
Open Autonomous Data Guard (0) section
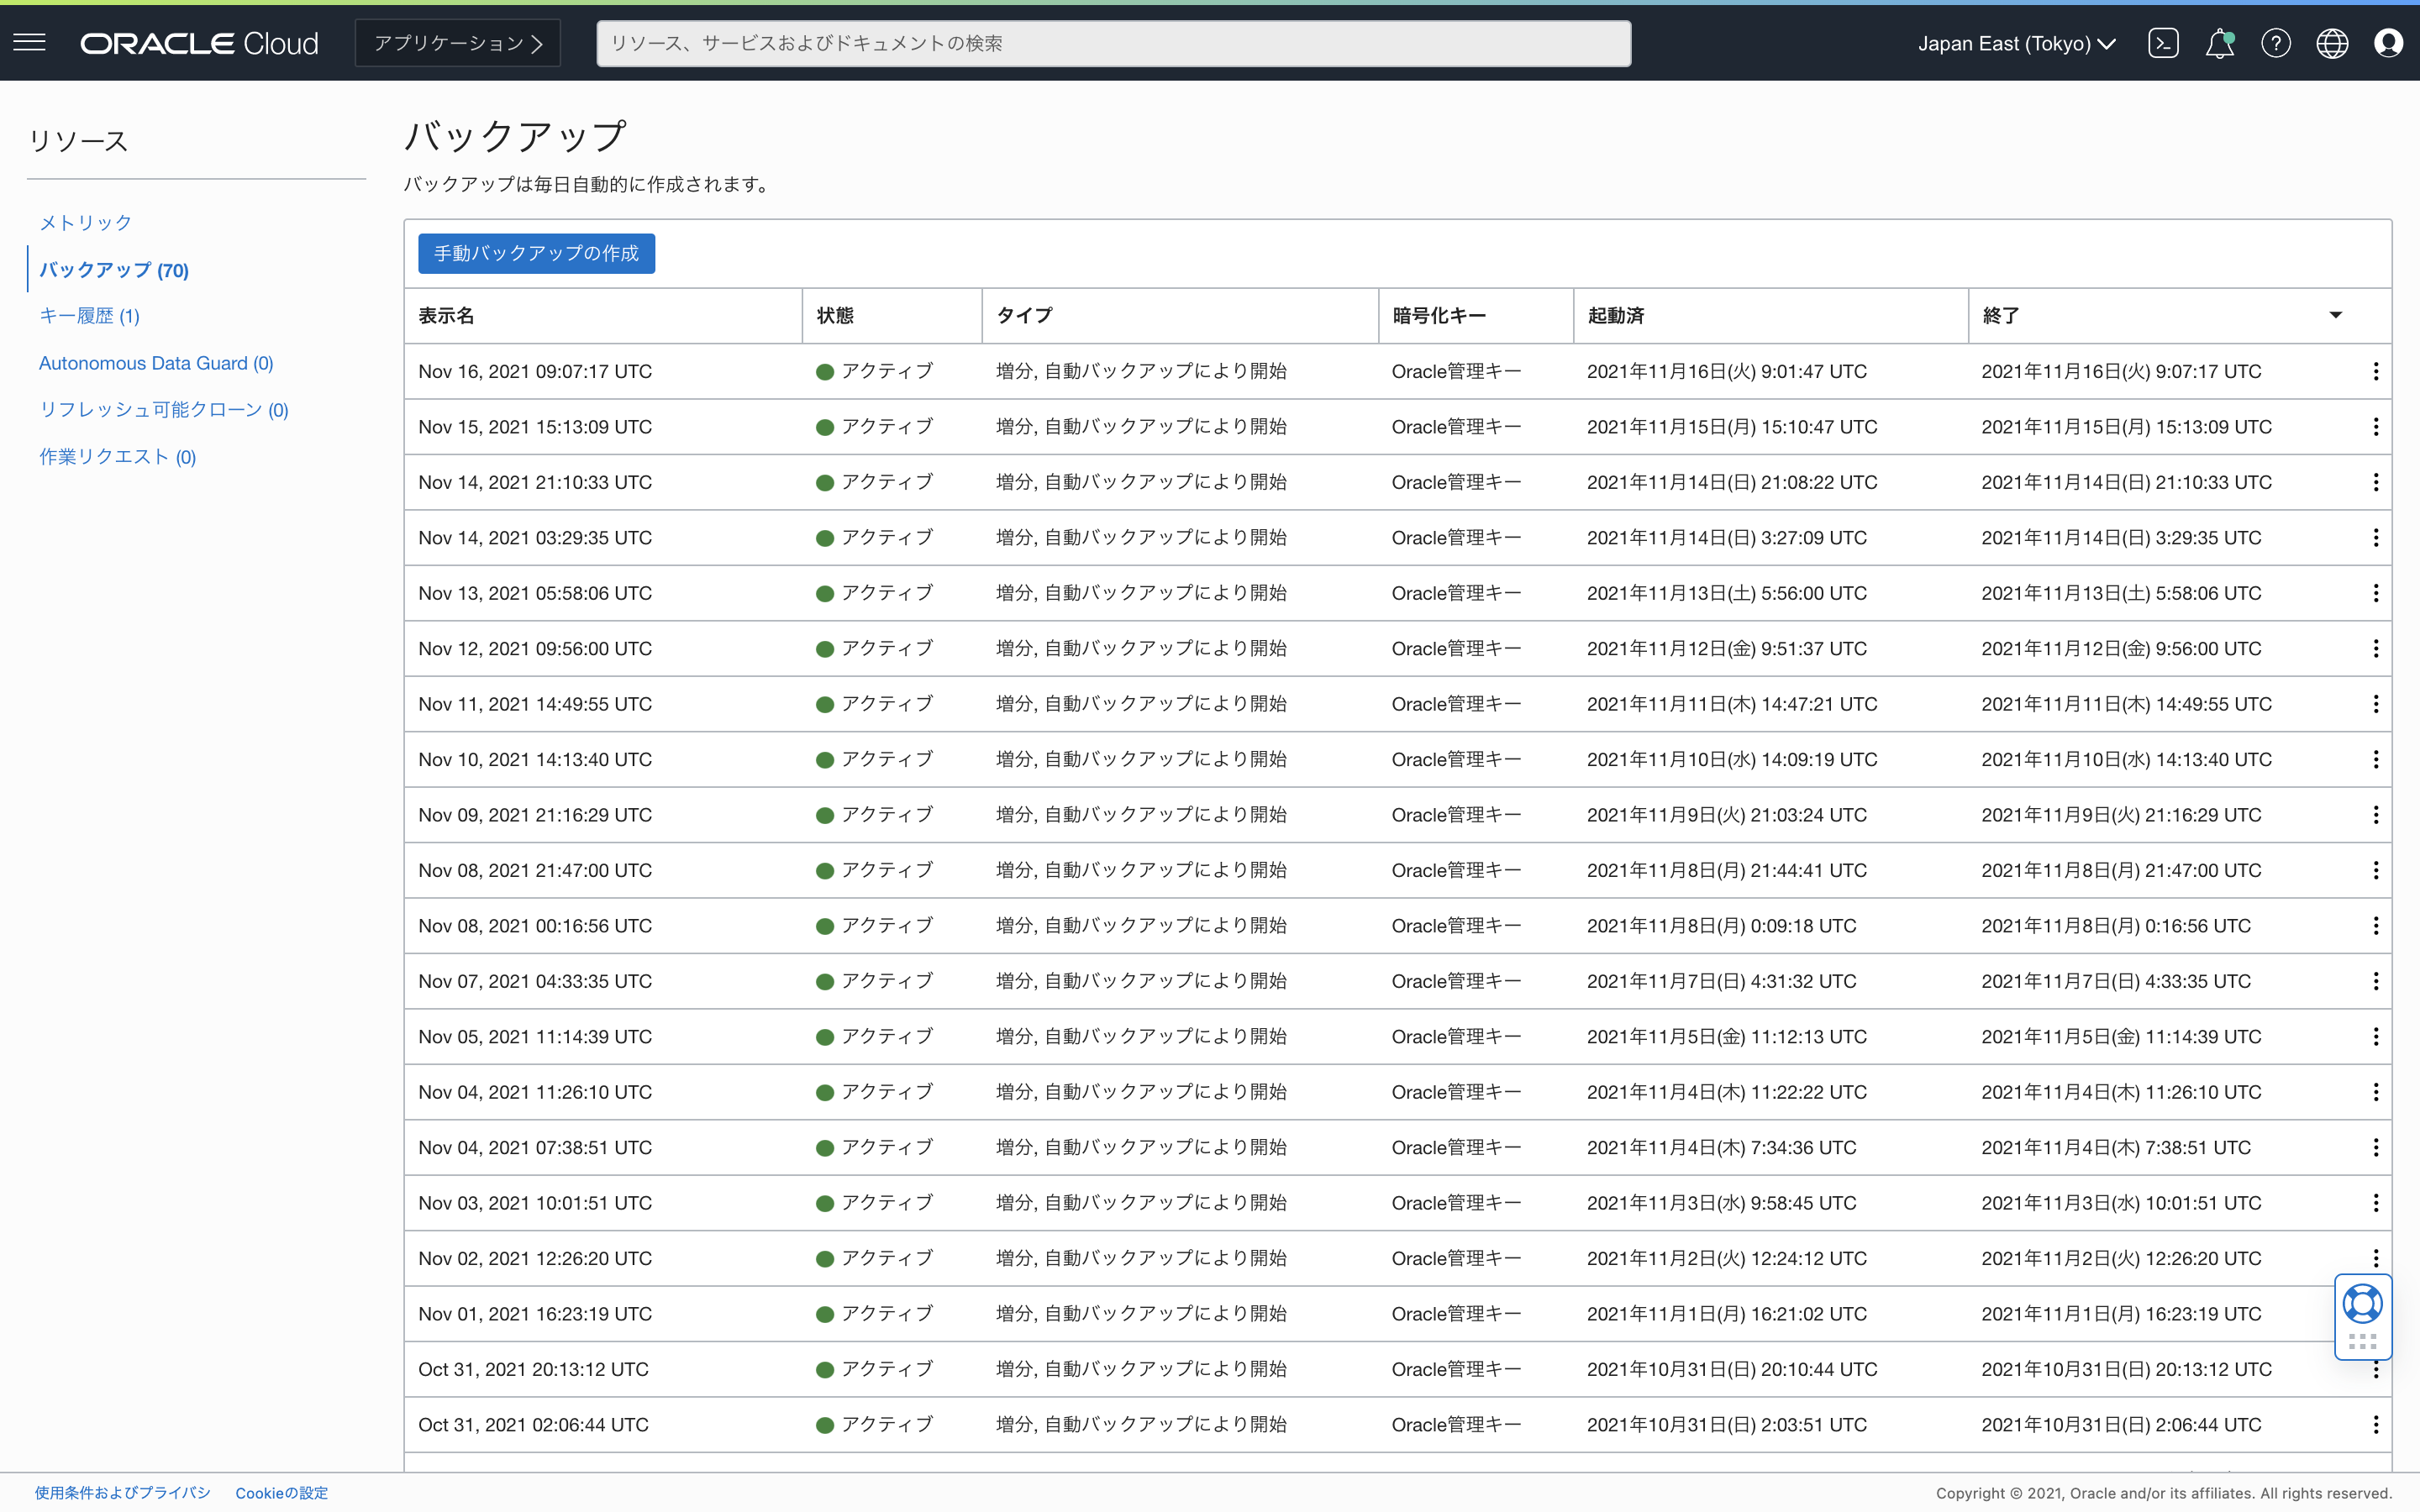(156, 363)
